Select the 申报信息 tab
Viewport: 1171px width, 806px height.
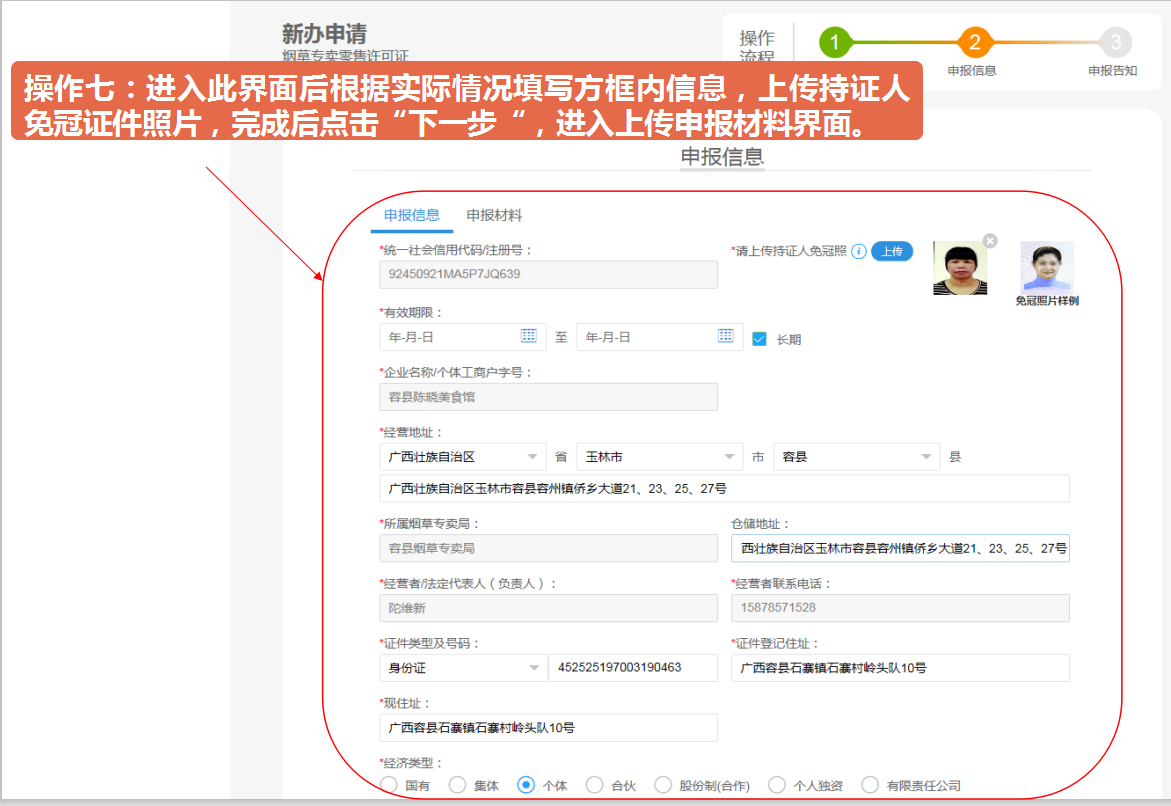point(412,216)
